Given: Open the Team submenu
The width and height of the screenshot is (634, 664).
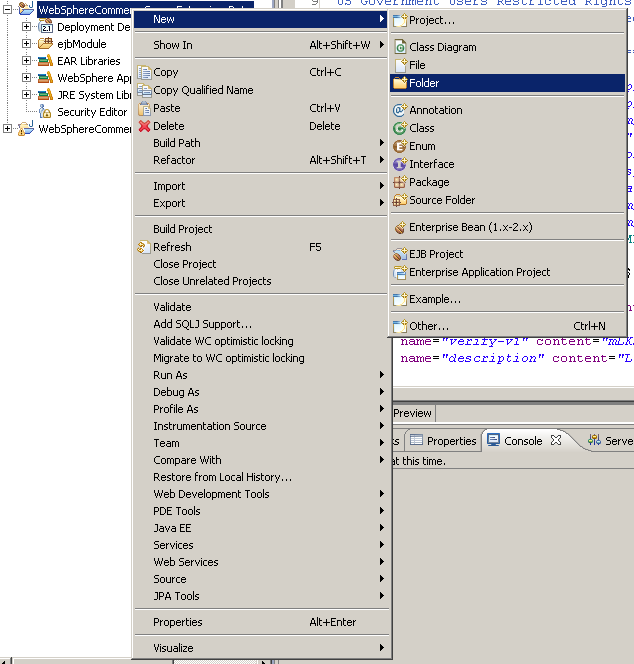Looking at the screenshot, I should 166,443.
